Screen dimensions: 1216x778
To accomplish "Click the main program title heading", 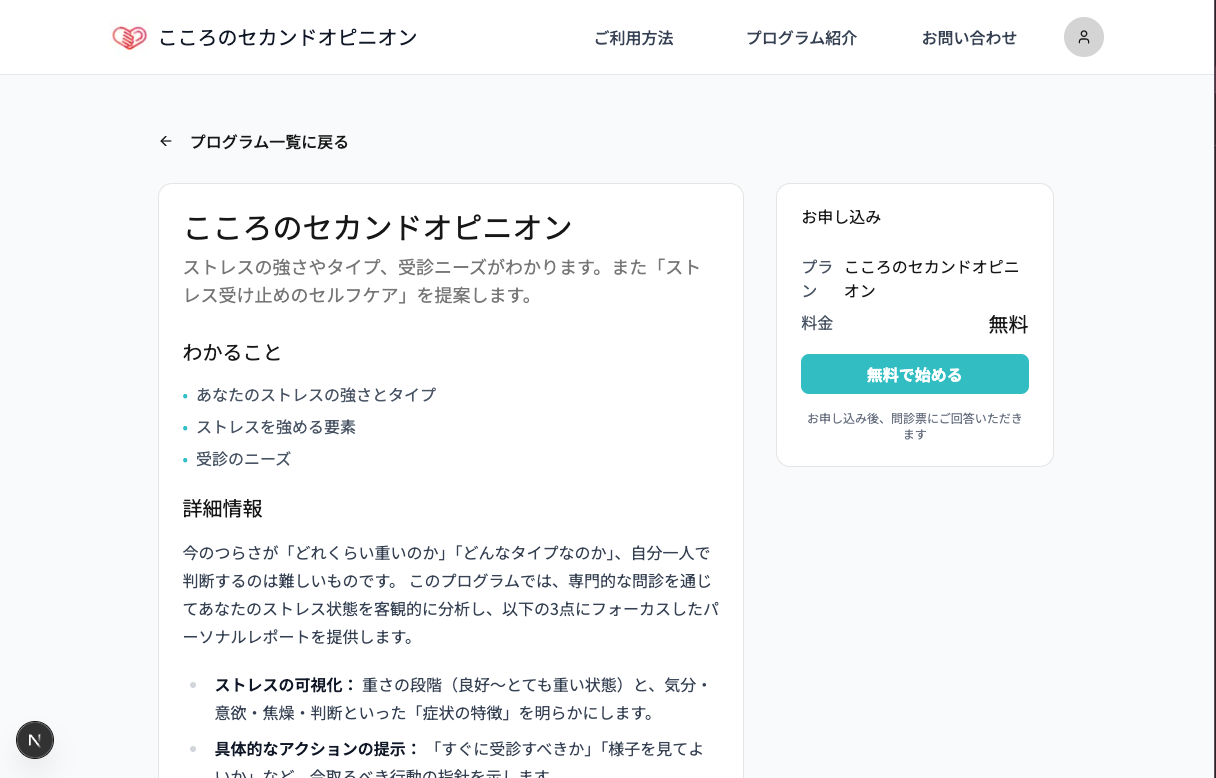I will click(378, 227).
